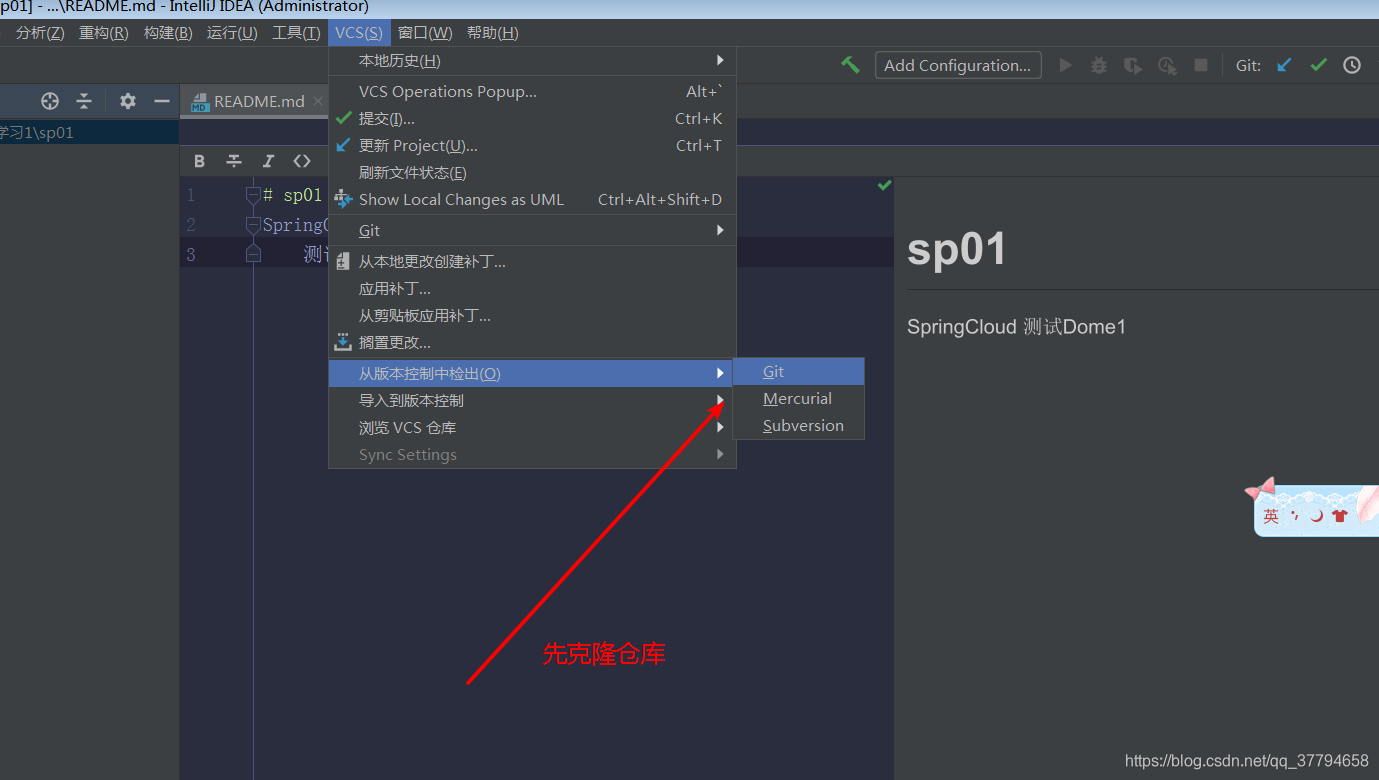
Task: Open 帮助 menu in menu bar
Action: coord(493,32)
